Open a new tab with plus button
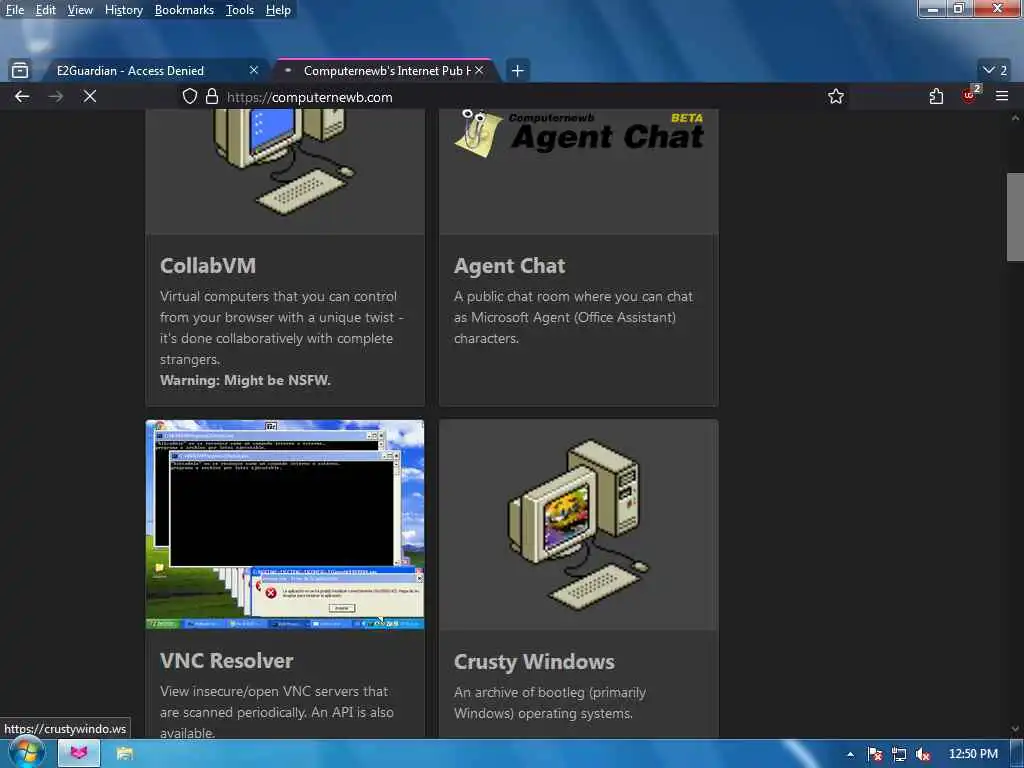 517,71
